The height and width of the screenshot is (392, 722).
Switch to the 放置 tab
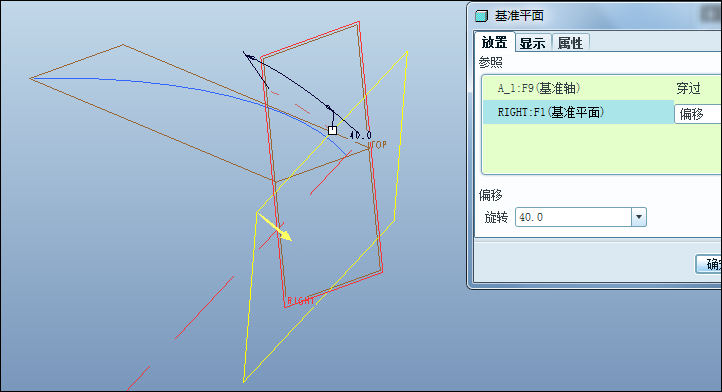(x=495, y=42)
